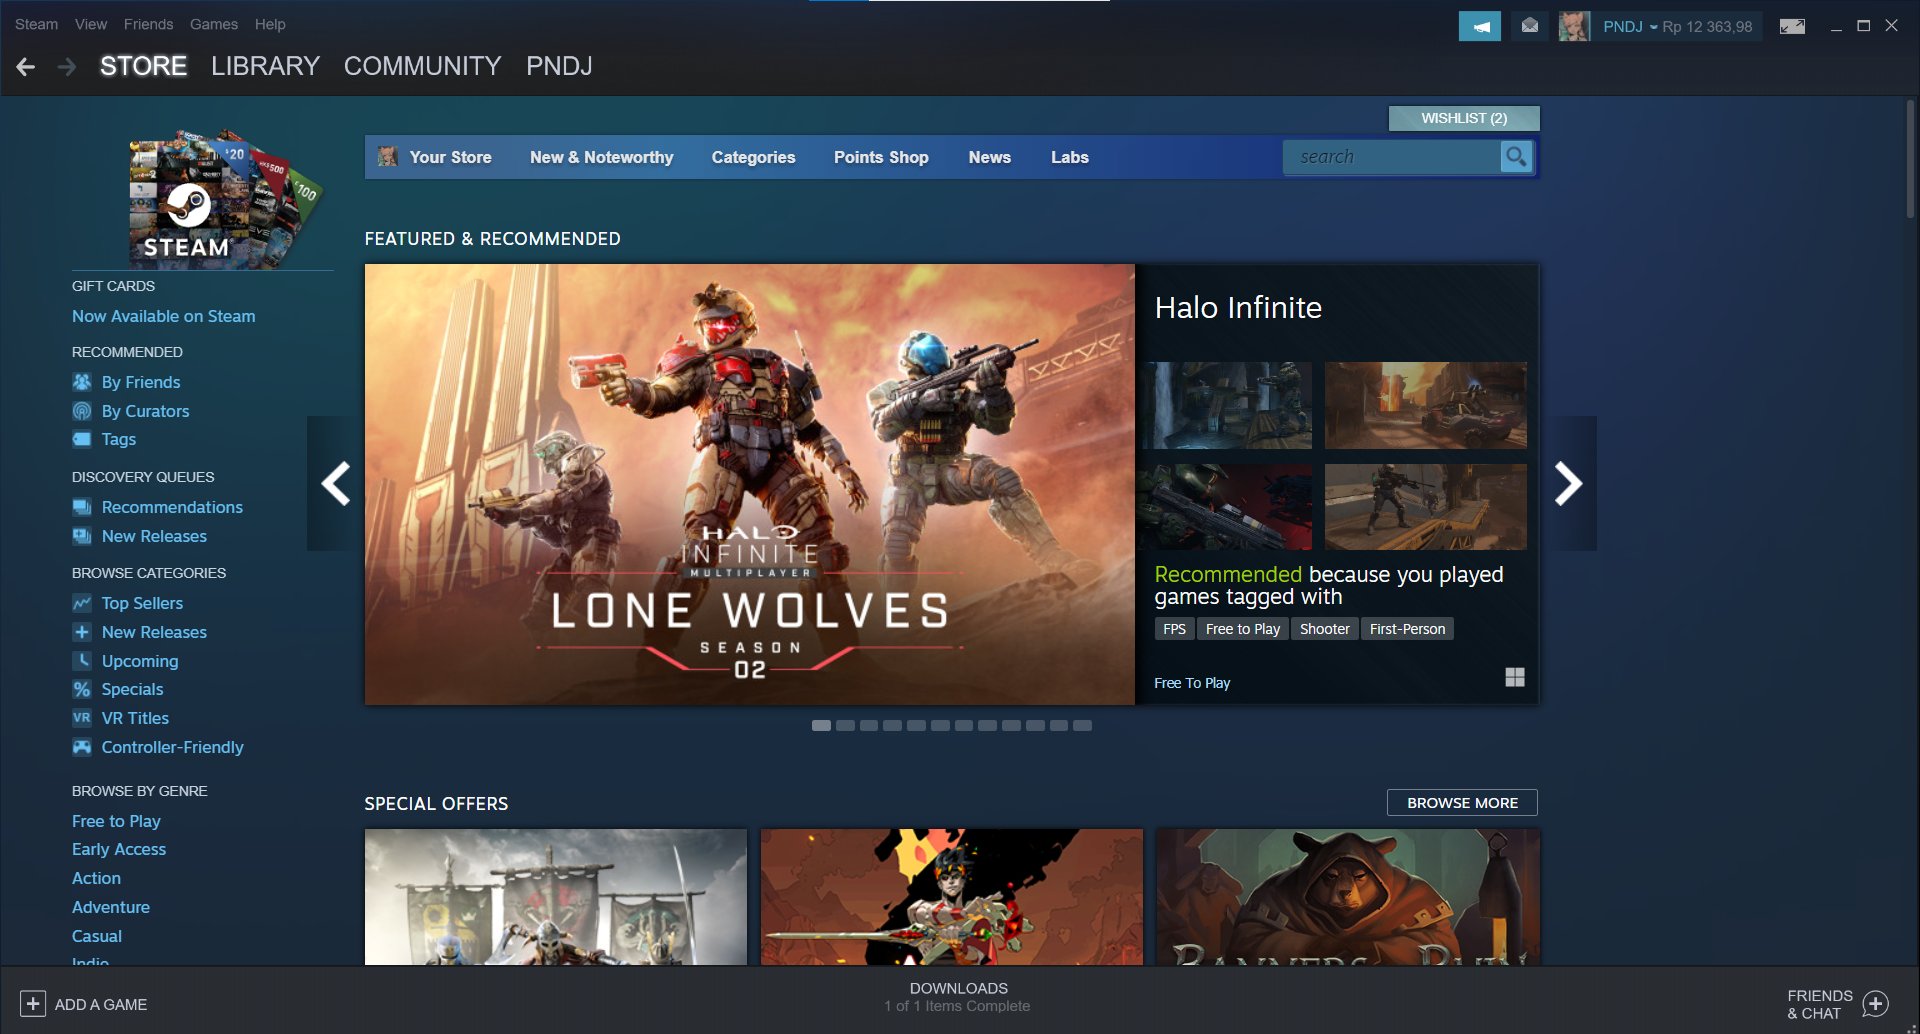Expand the Categories menu

point(753,157)
